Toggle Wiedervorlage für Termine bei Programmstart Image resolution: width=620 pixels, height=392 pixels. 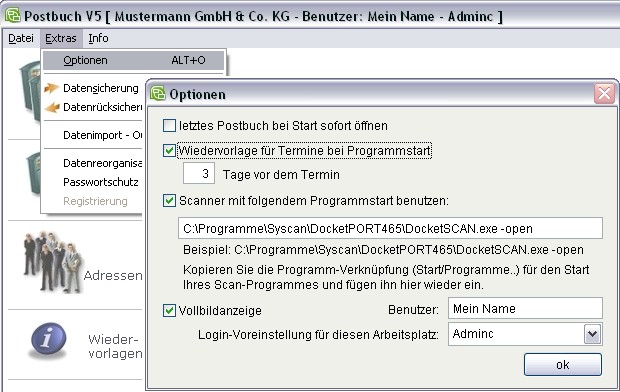pyautogui.click(x=169, y=151)
